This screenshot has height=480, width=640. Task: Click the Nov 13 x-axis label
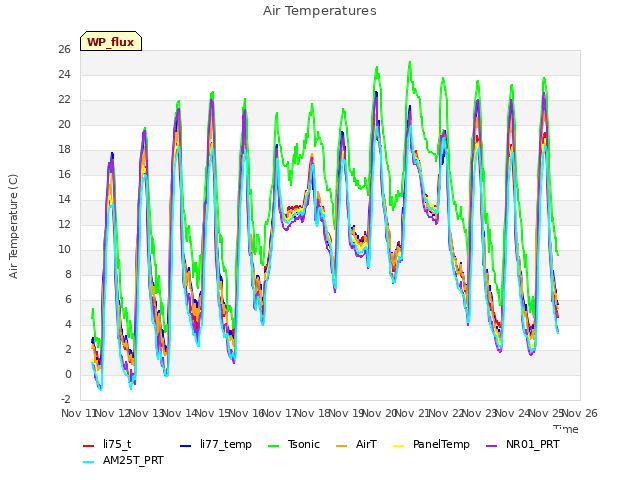pyautogui.click(x=146, y=413)
